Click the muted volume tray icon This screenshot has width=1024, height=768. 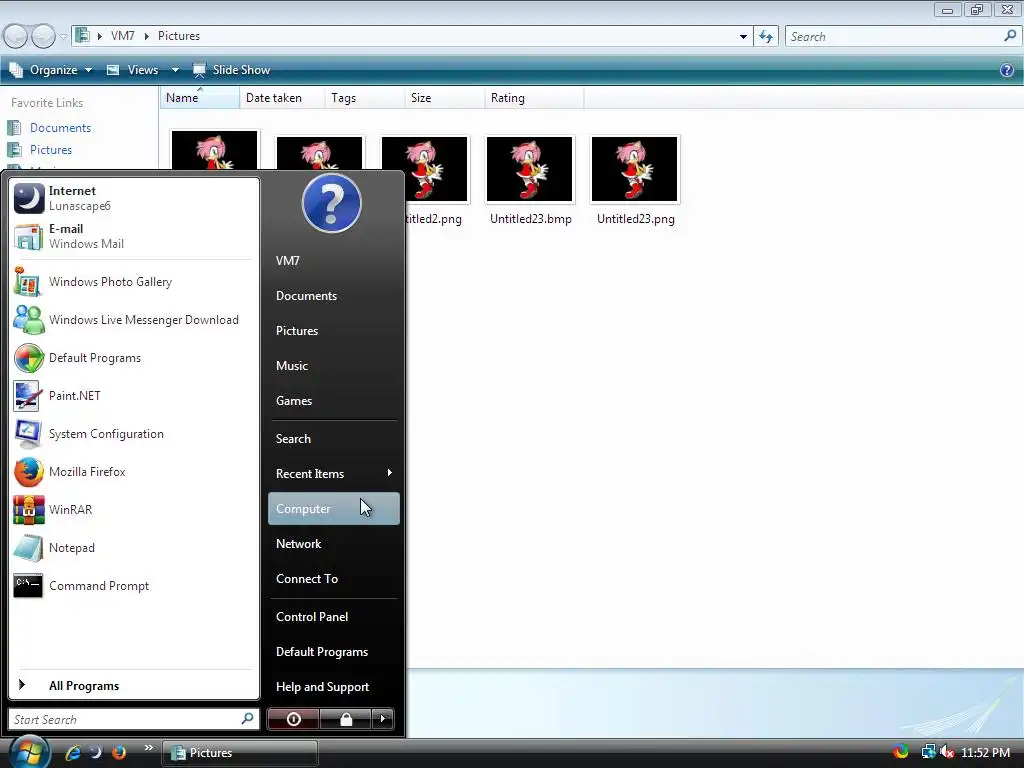(947, 752)
